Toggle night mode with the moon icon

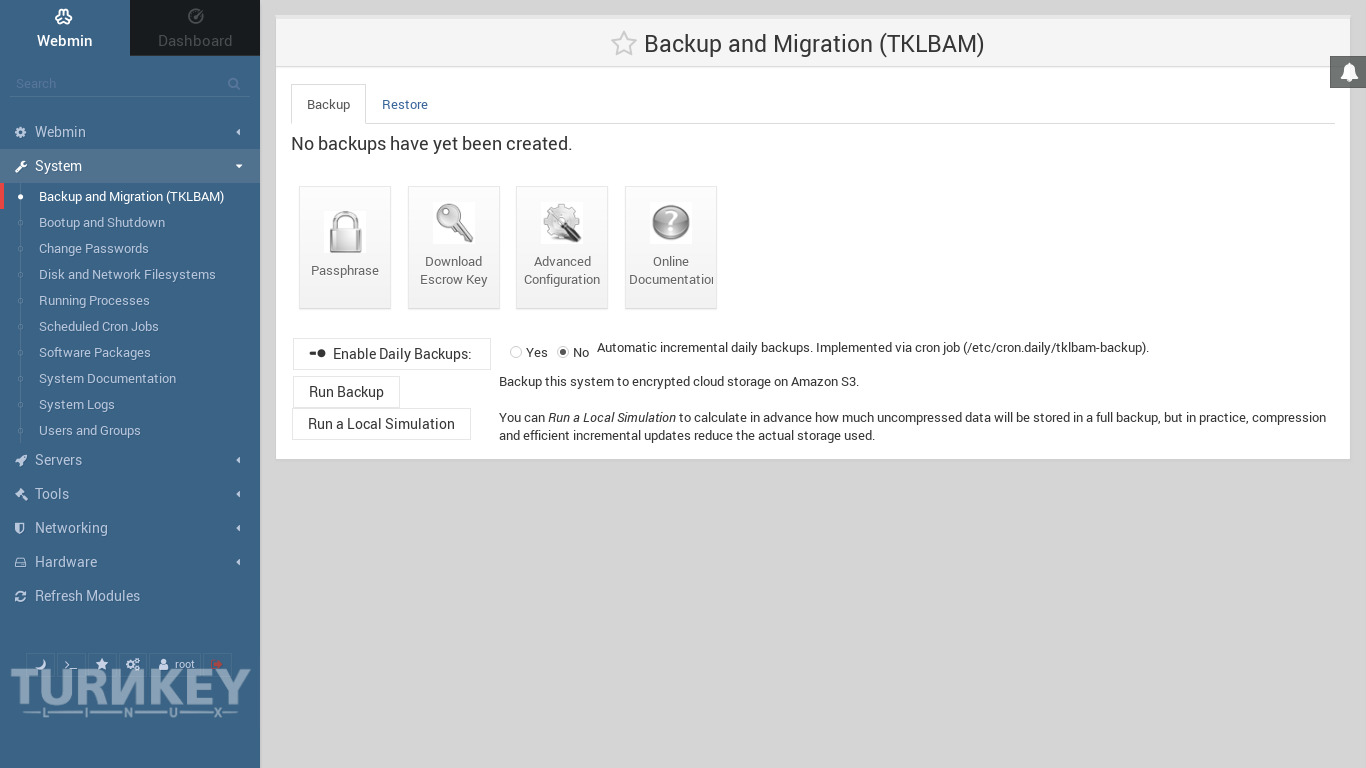coord(41,664)
